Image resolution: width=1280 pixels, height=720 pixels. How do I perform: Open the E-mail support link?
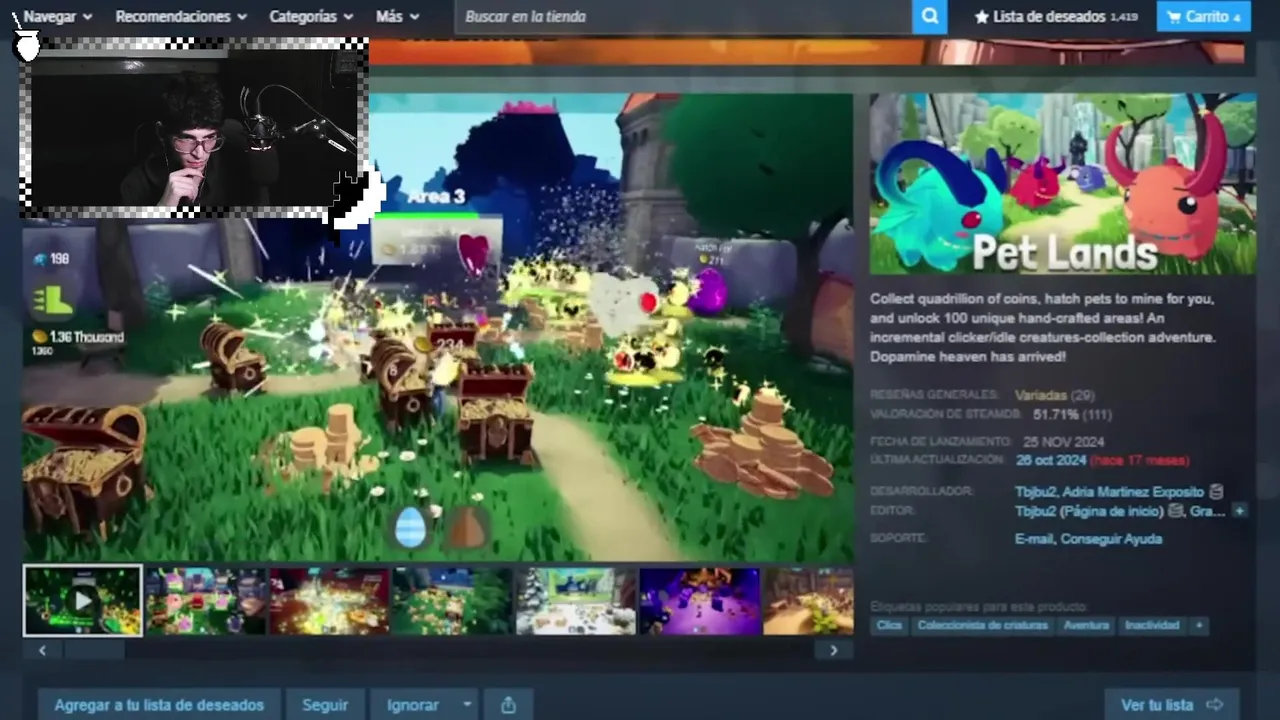1034,539
